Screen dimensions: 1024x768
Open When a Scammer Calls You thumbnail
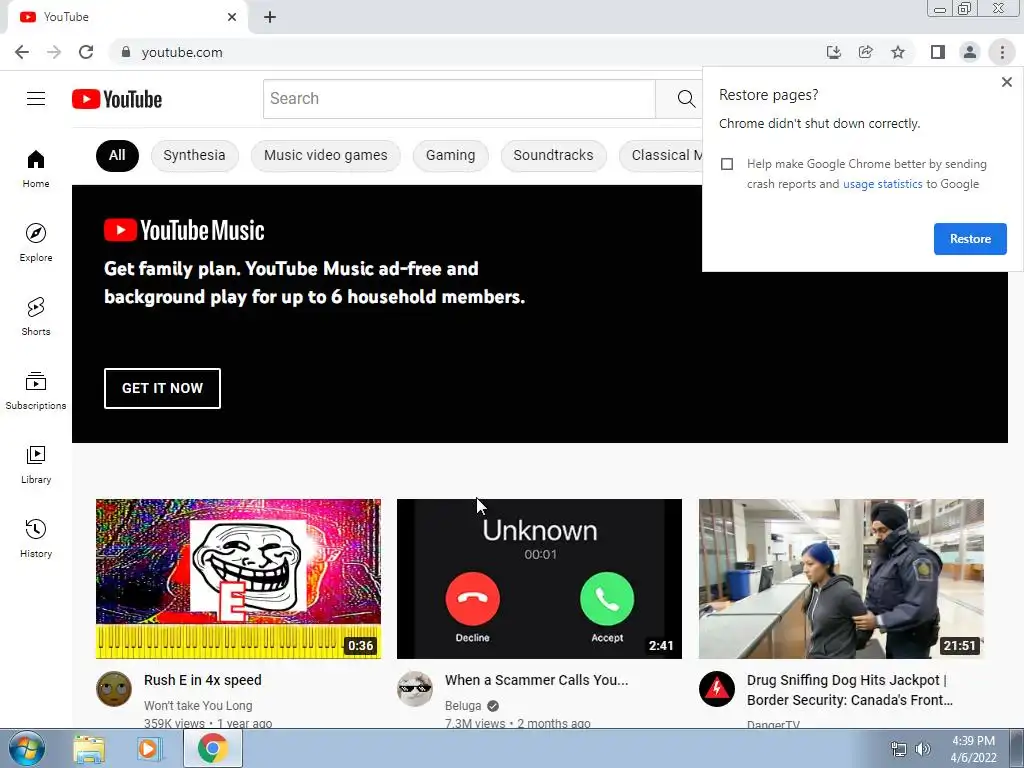539,579
